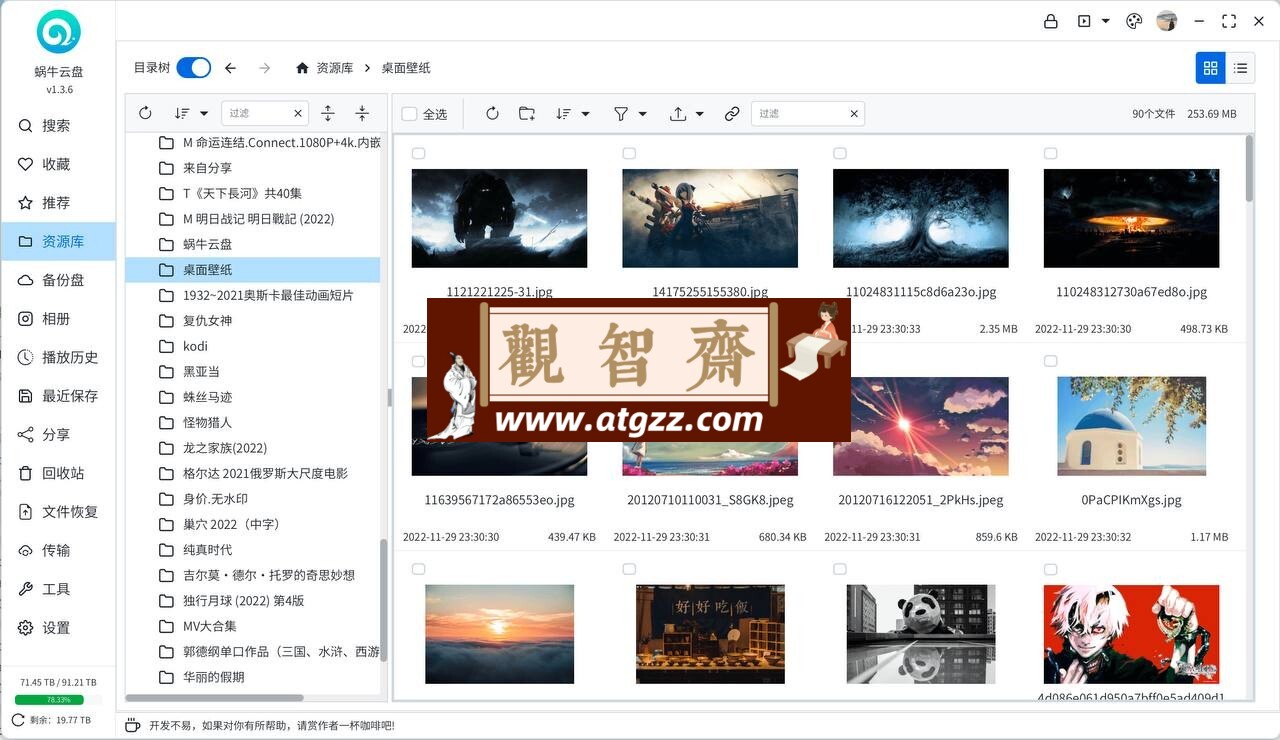Open the funnel filter dropdown
The width and height of the screenshot is (1280, 740).
(630, 114)
